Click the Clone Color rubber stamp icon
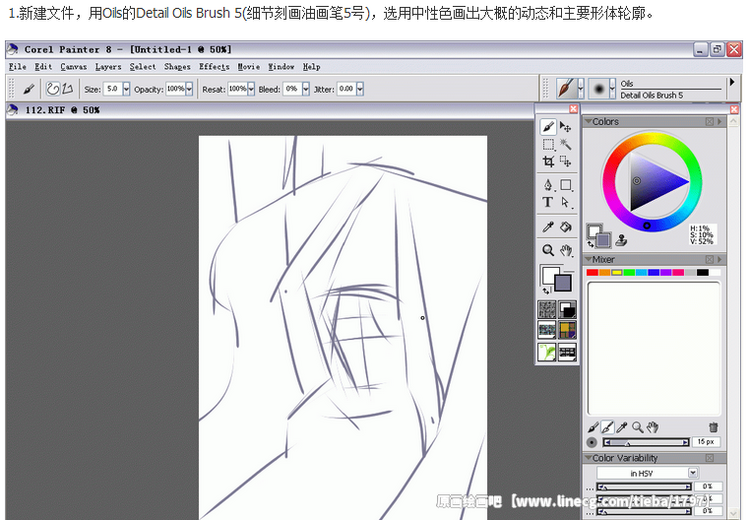Image resolution: width=750 pixels, height=520 pixels. pos(621,240)
